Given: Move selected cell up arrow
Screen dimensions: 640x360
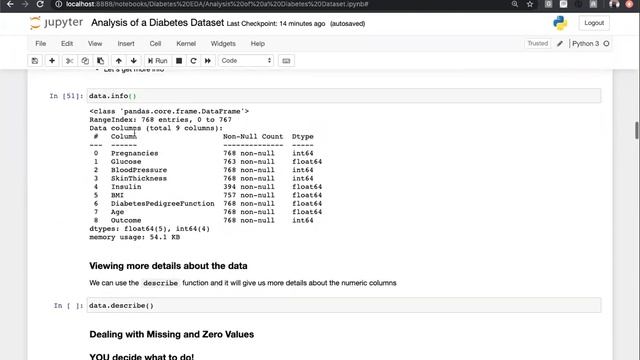Looking at the screenshot, I should click(118, 61).
